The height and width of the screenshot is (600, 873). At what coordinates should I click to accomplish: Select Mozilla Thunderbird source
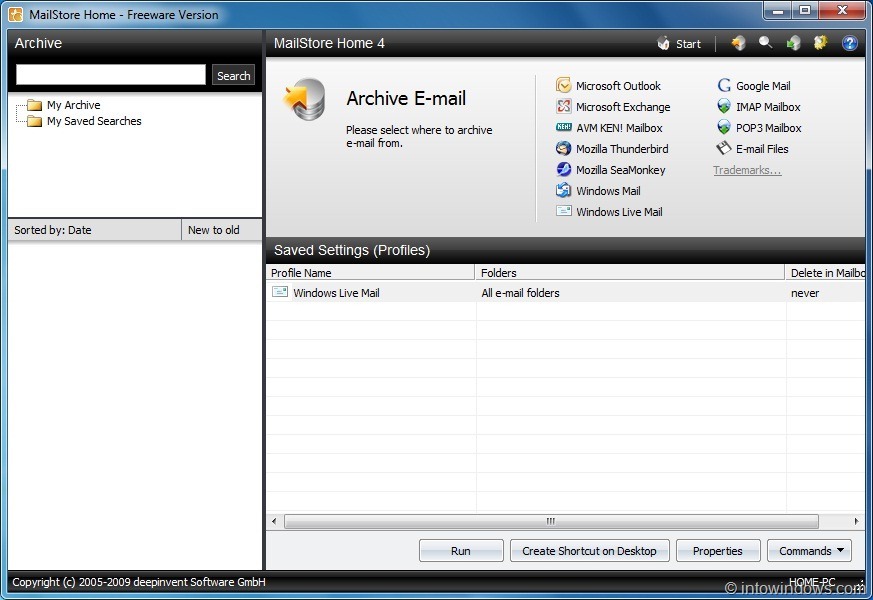[x=612, y=149]
